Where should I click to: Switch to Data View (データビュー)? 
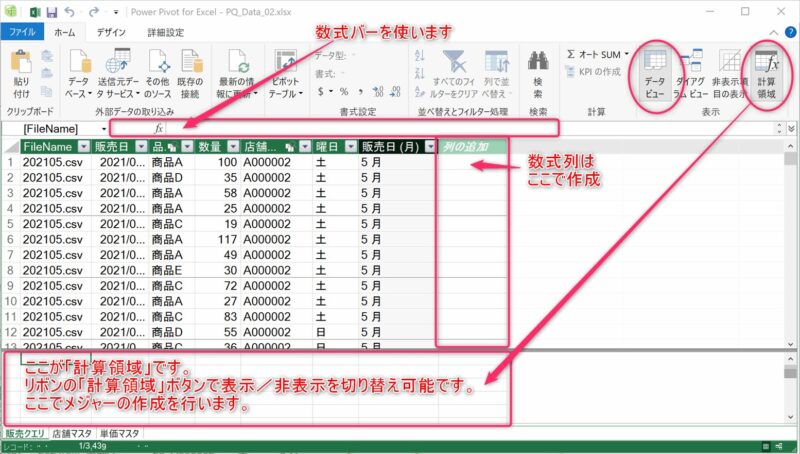(x=655, y=74)
